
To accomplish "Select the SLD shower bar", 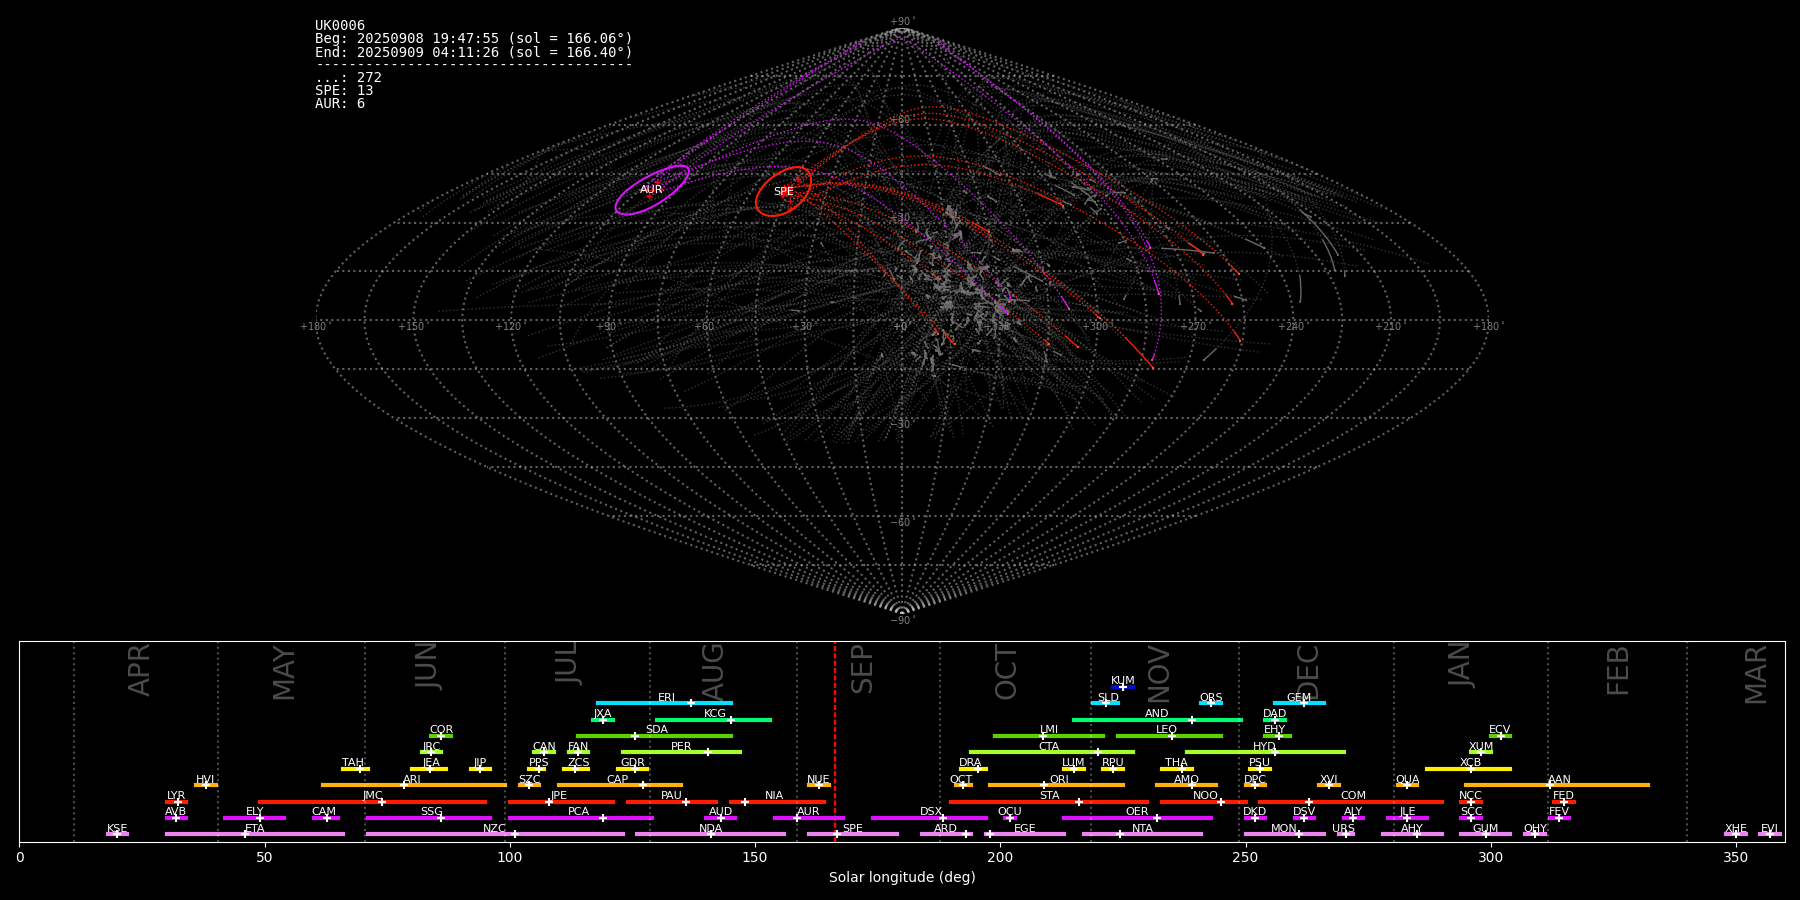I will (x=1106, y=703).
